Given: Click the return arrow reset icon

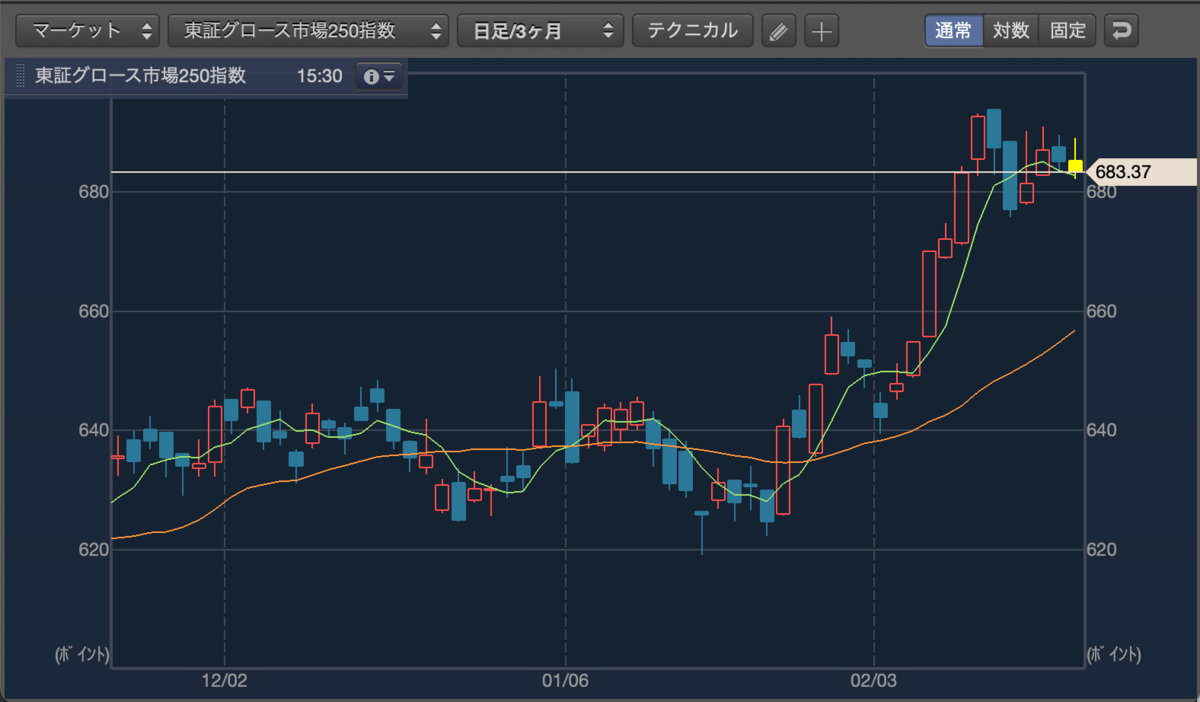Looking at the screenshot, I should (1122, 31).
